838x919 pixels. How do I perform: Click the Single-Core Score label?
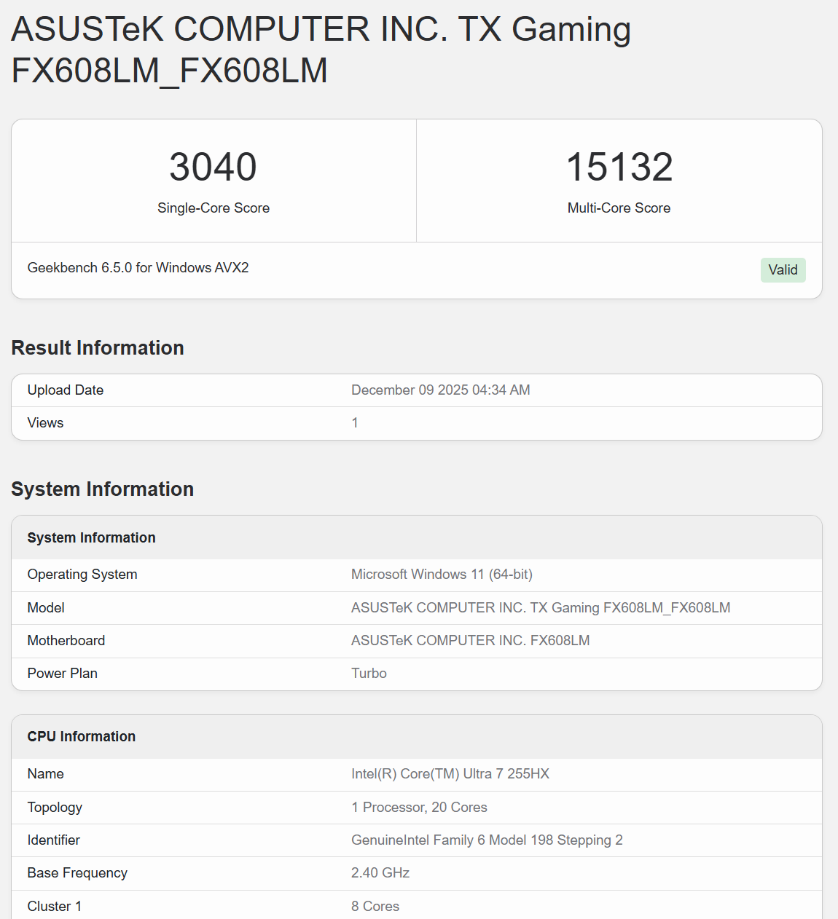(x=213, y=208)
